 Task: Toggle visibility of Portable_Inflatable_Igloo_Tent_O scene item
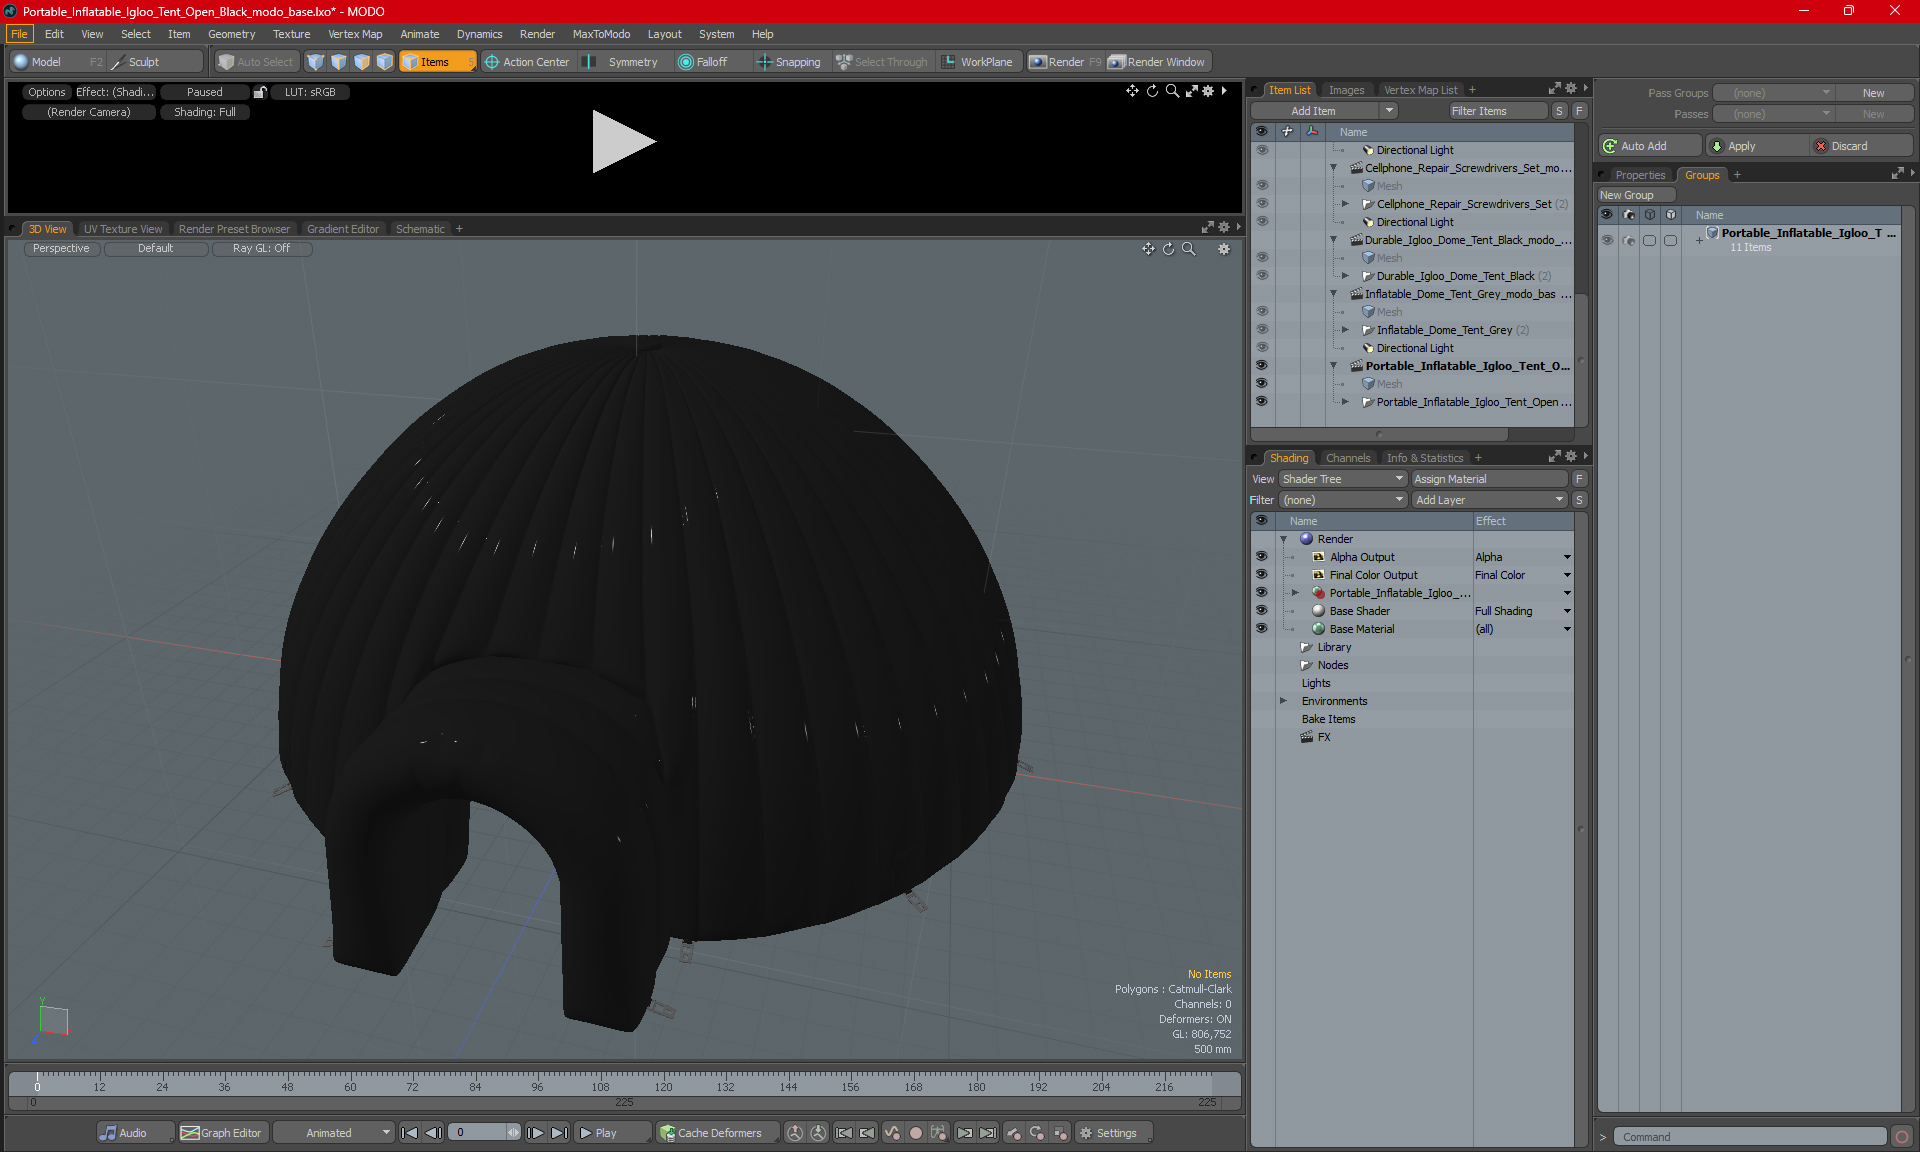coord(1262,366)
